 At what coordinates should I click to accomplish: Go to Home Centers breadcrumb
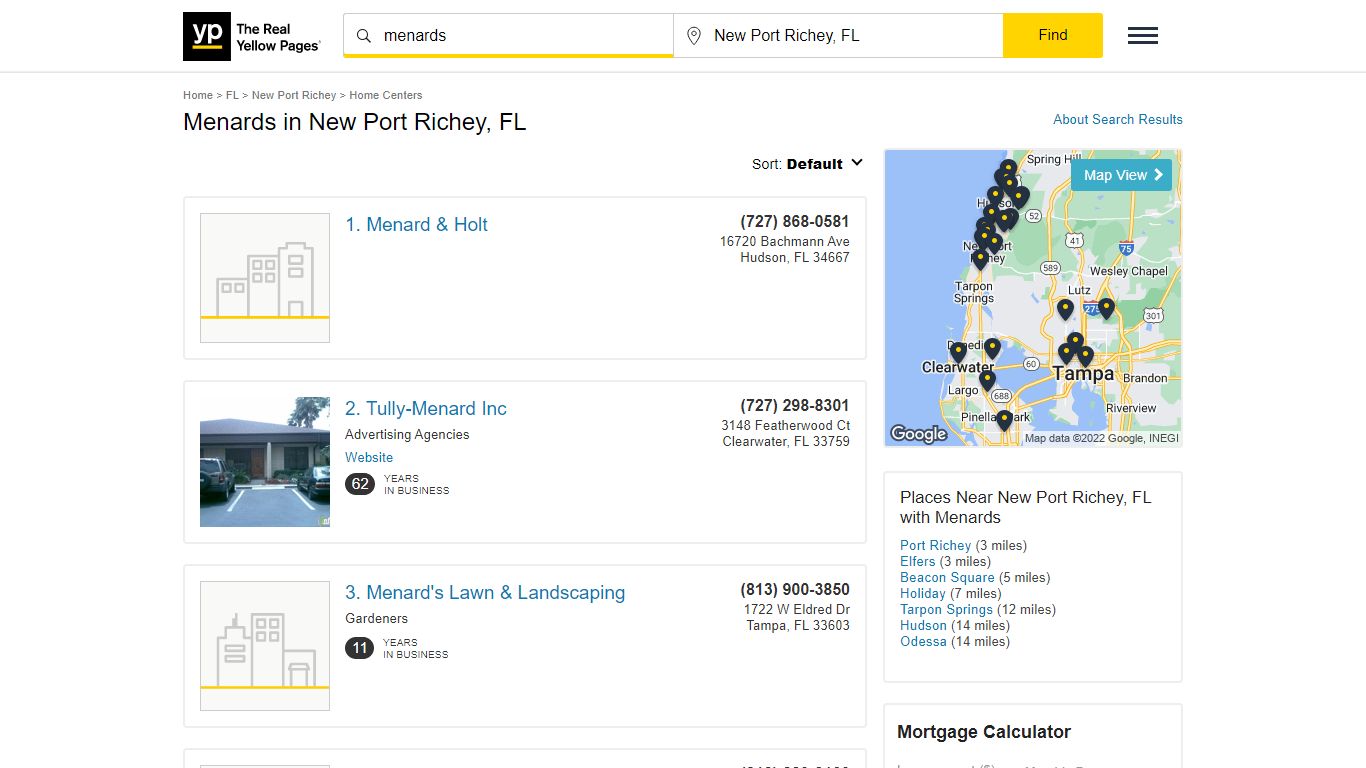tap(386, 95)
